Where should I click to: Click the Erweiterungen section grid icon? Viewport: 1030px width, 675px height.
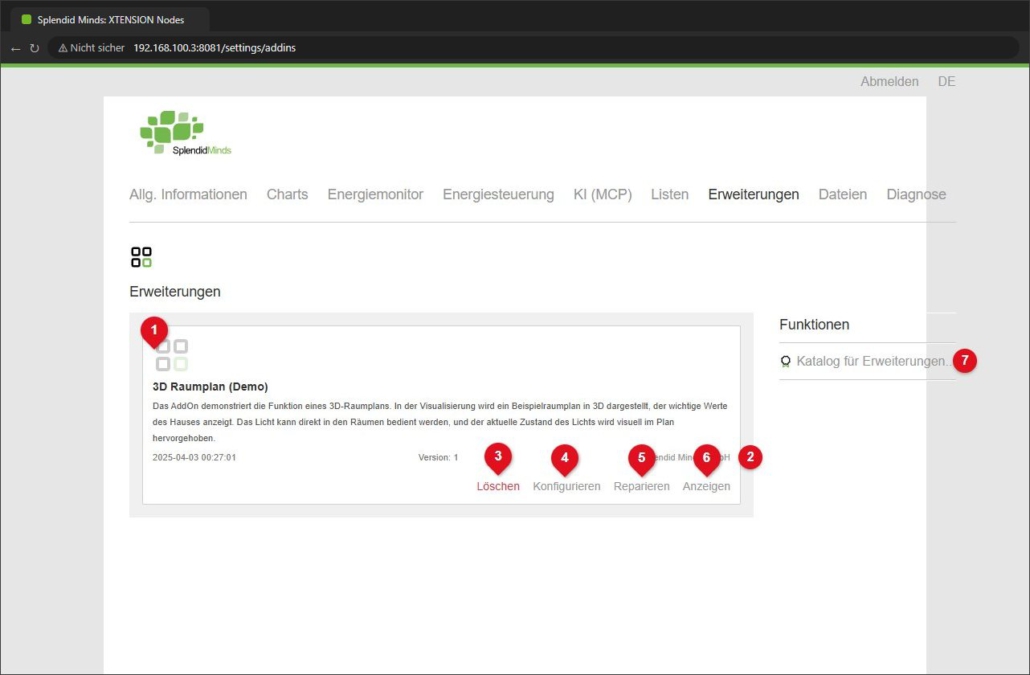(141, 257)
